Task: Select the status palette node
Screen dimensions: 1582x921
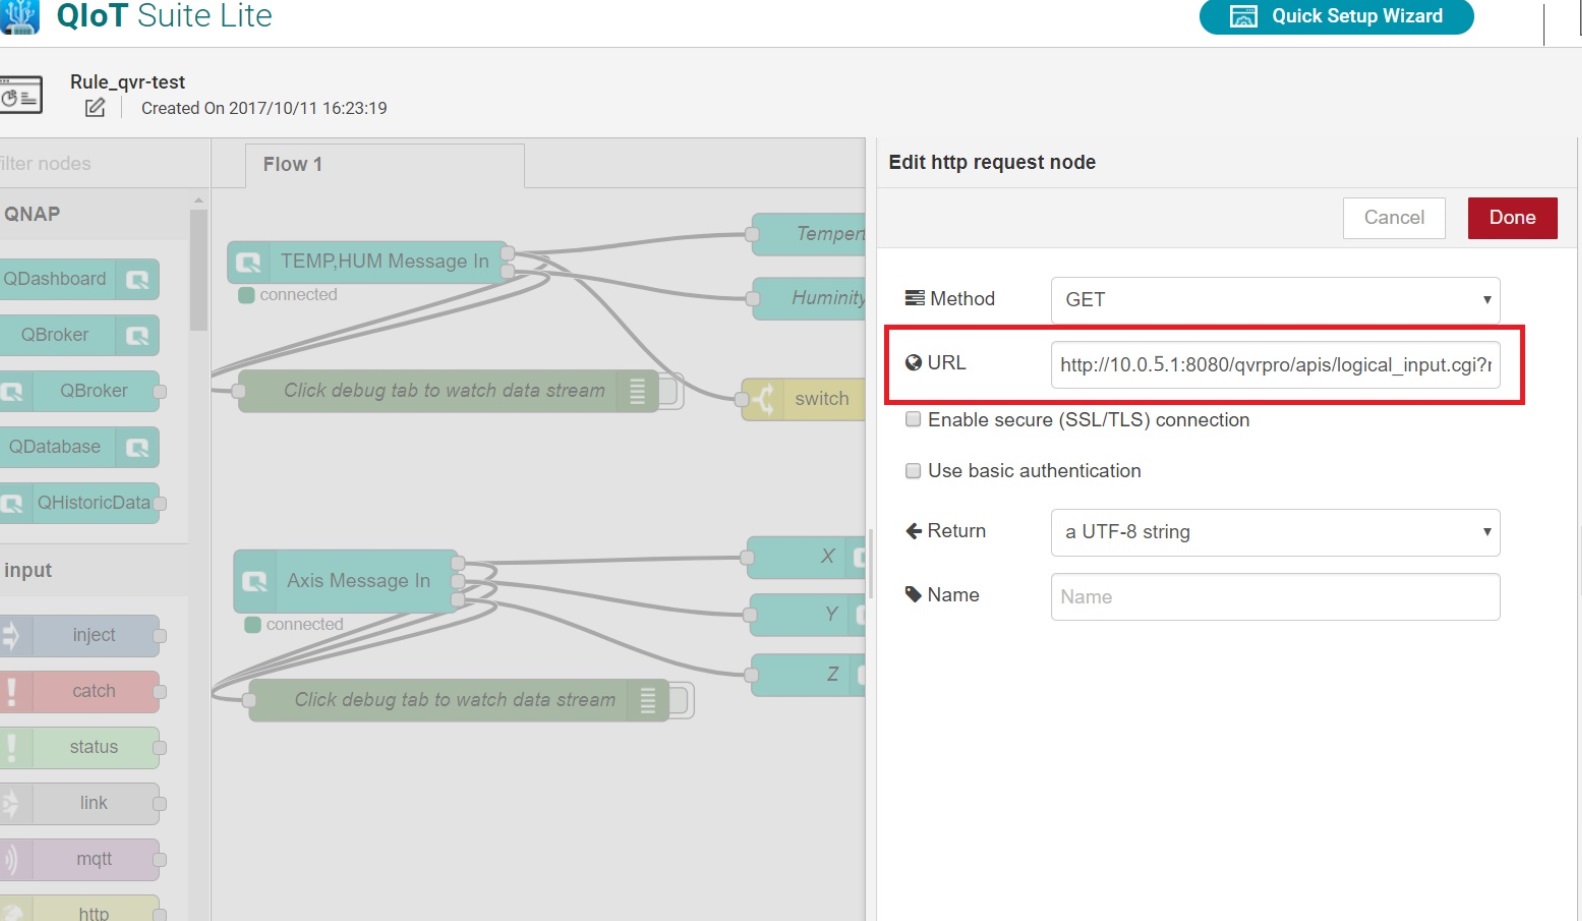Action: [79, 747]
